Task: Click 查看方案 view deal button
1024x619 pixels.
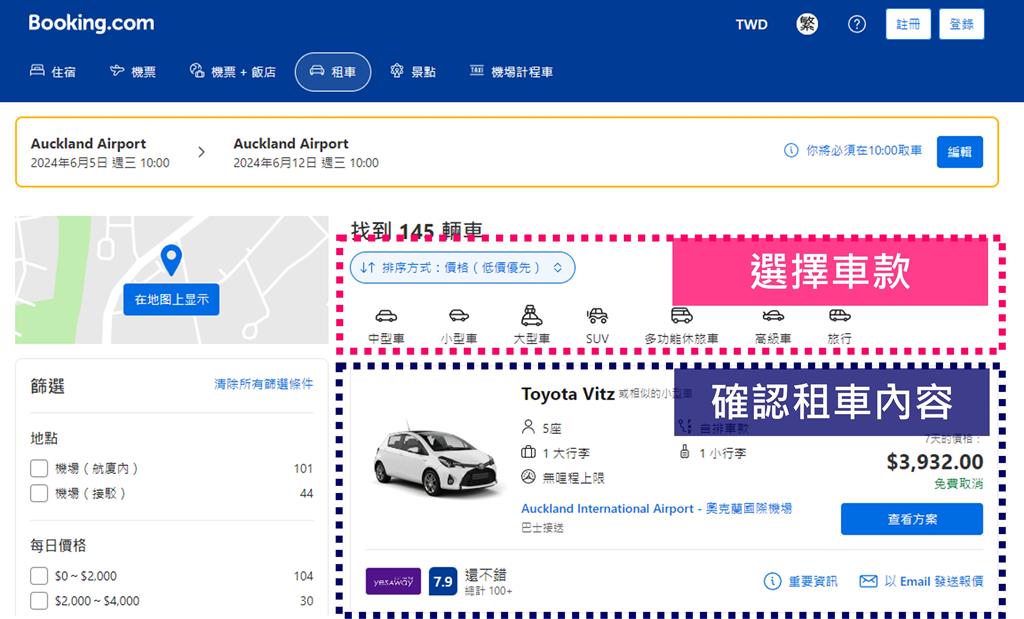Action: point(912,519)
